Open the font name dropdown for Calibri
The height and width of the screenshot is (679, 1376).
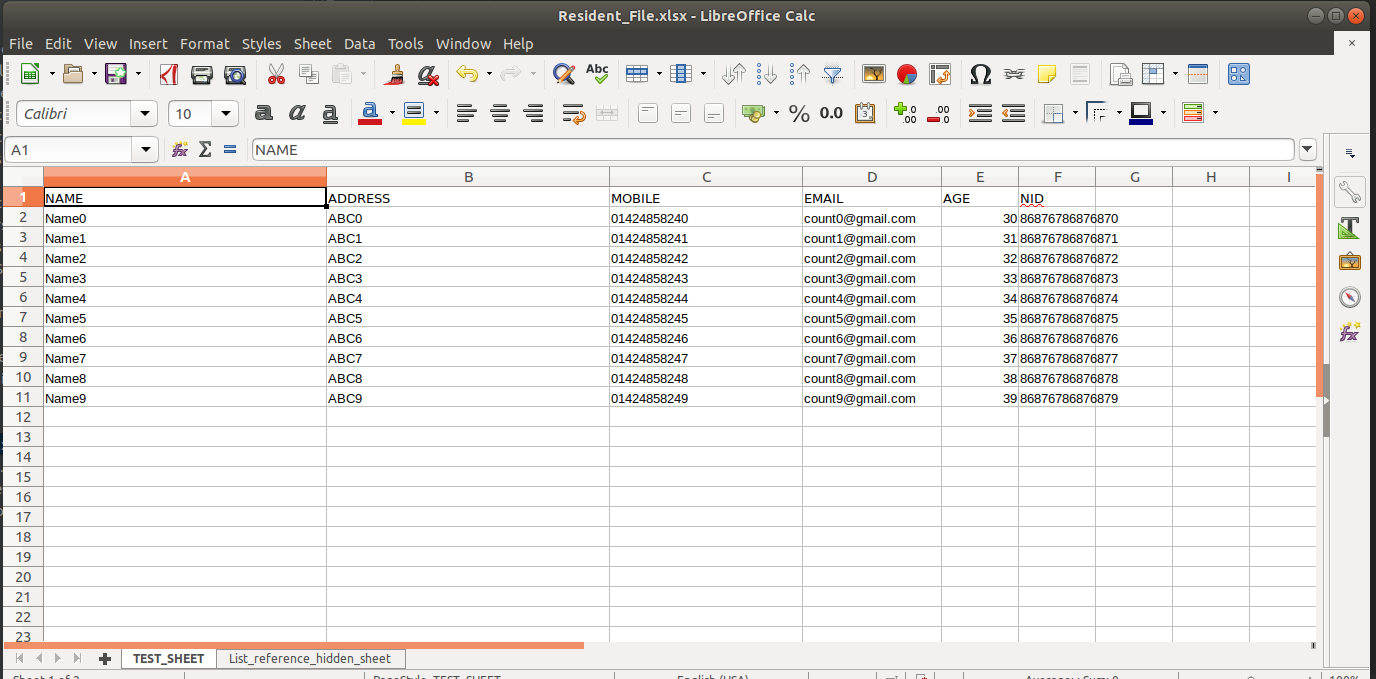[146, 114]
